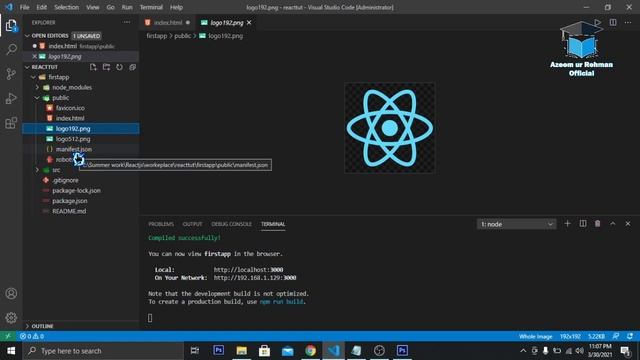Open File Explorer from taskbar

(x=242, y=351)
